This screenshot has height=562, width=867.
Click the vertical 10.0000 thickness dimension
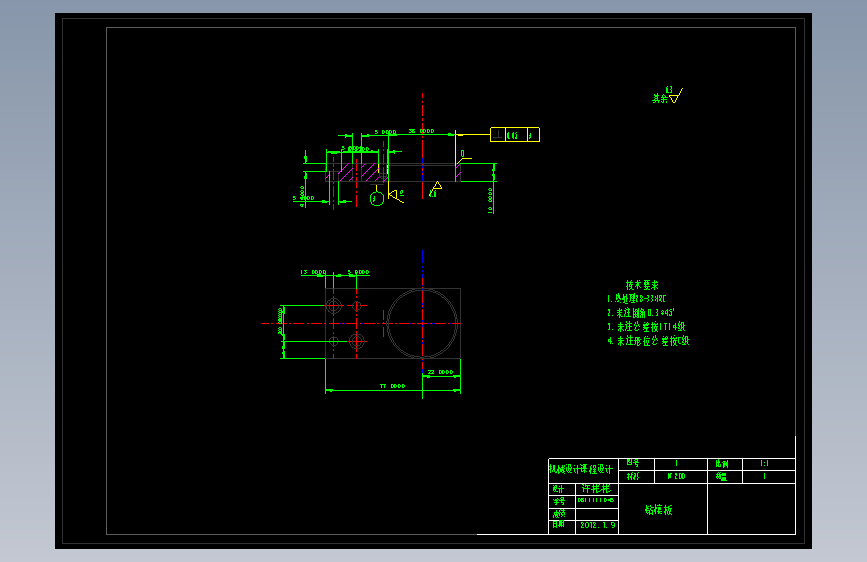(490, 200)
